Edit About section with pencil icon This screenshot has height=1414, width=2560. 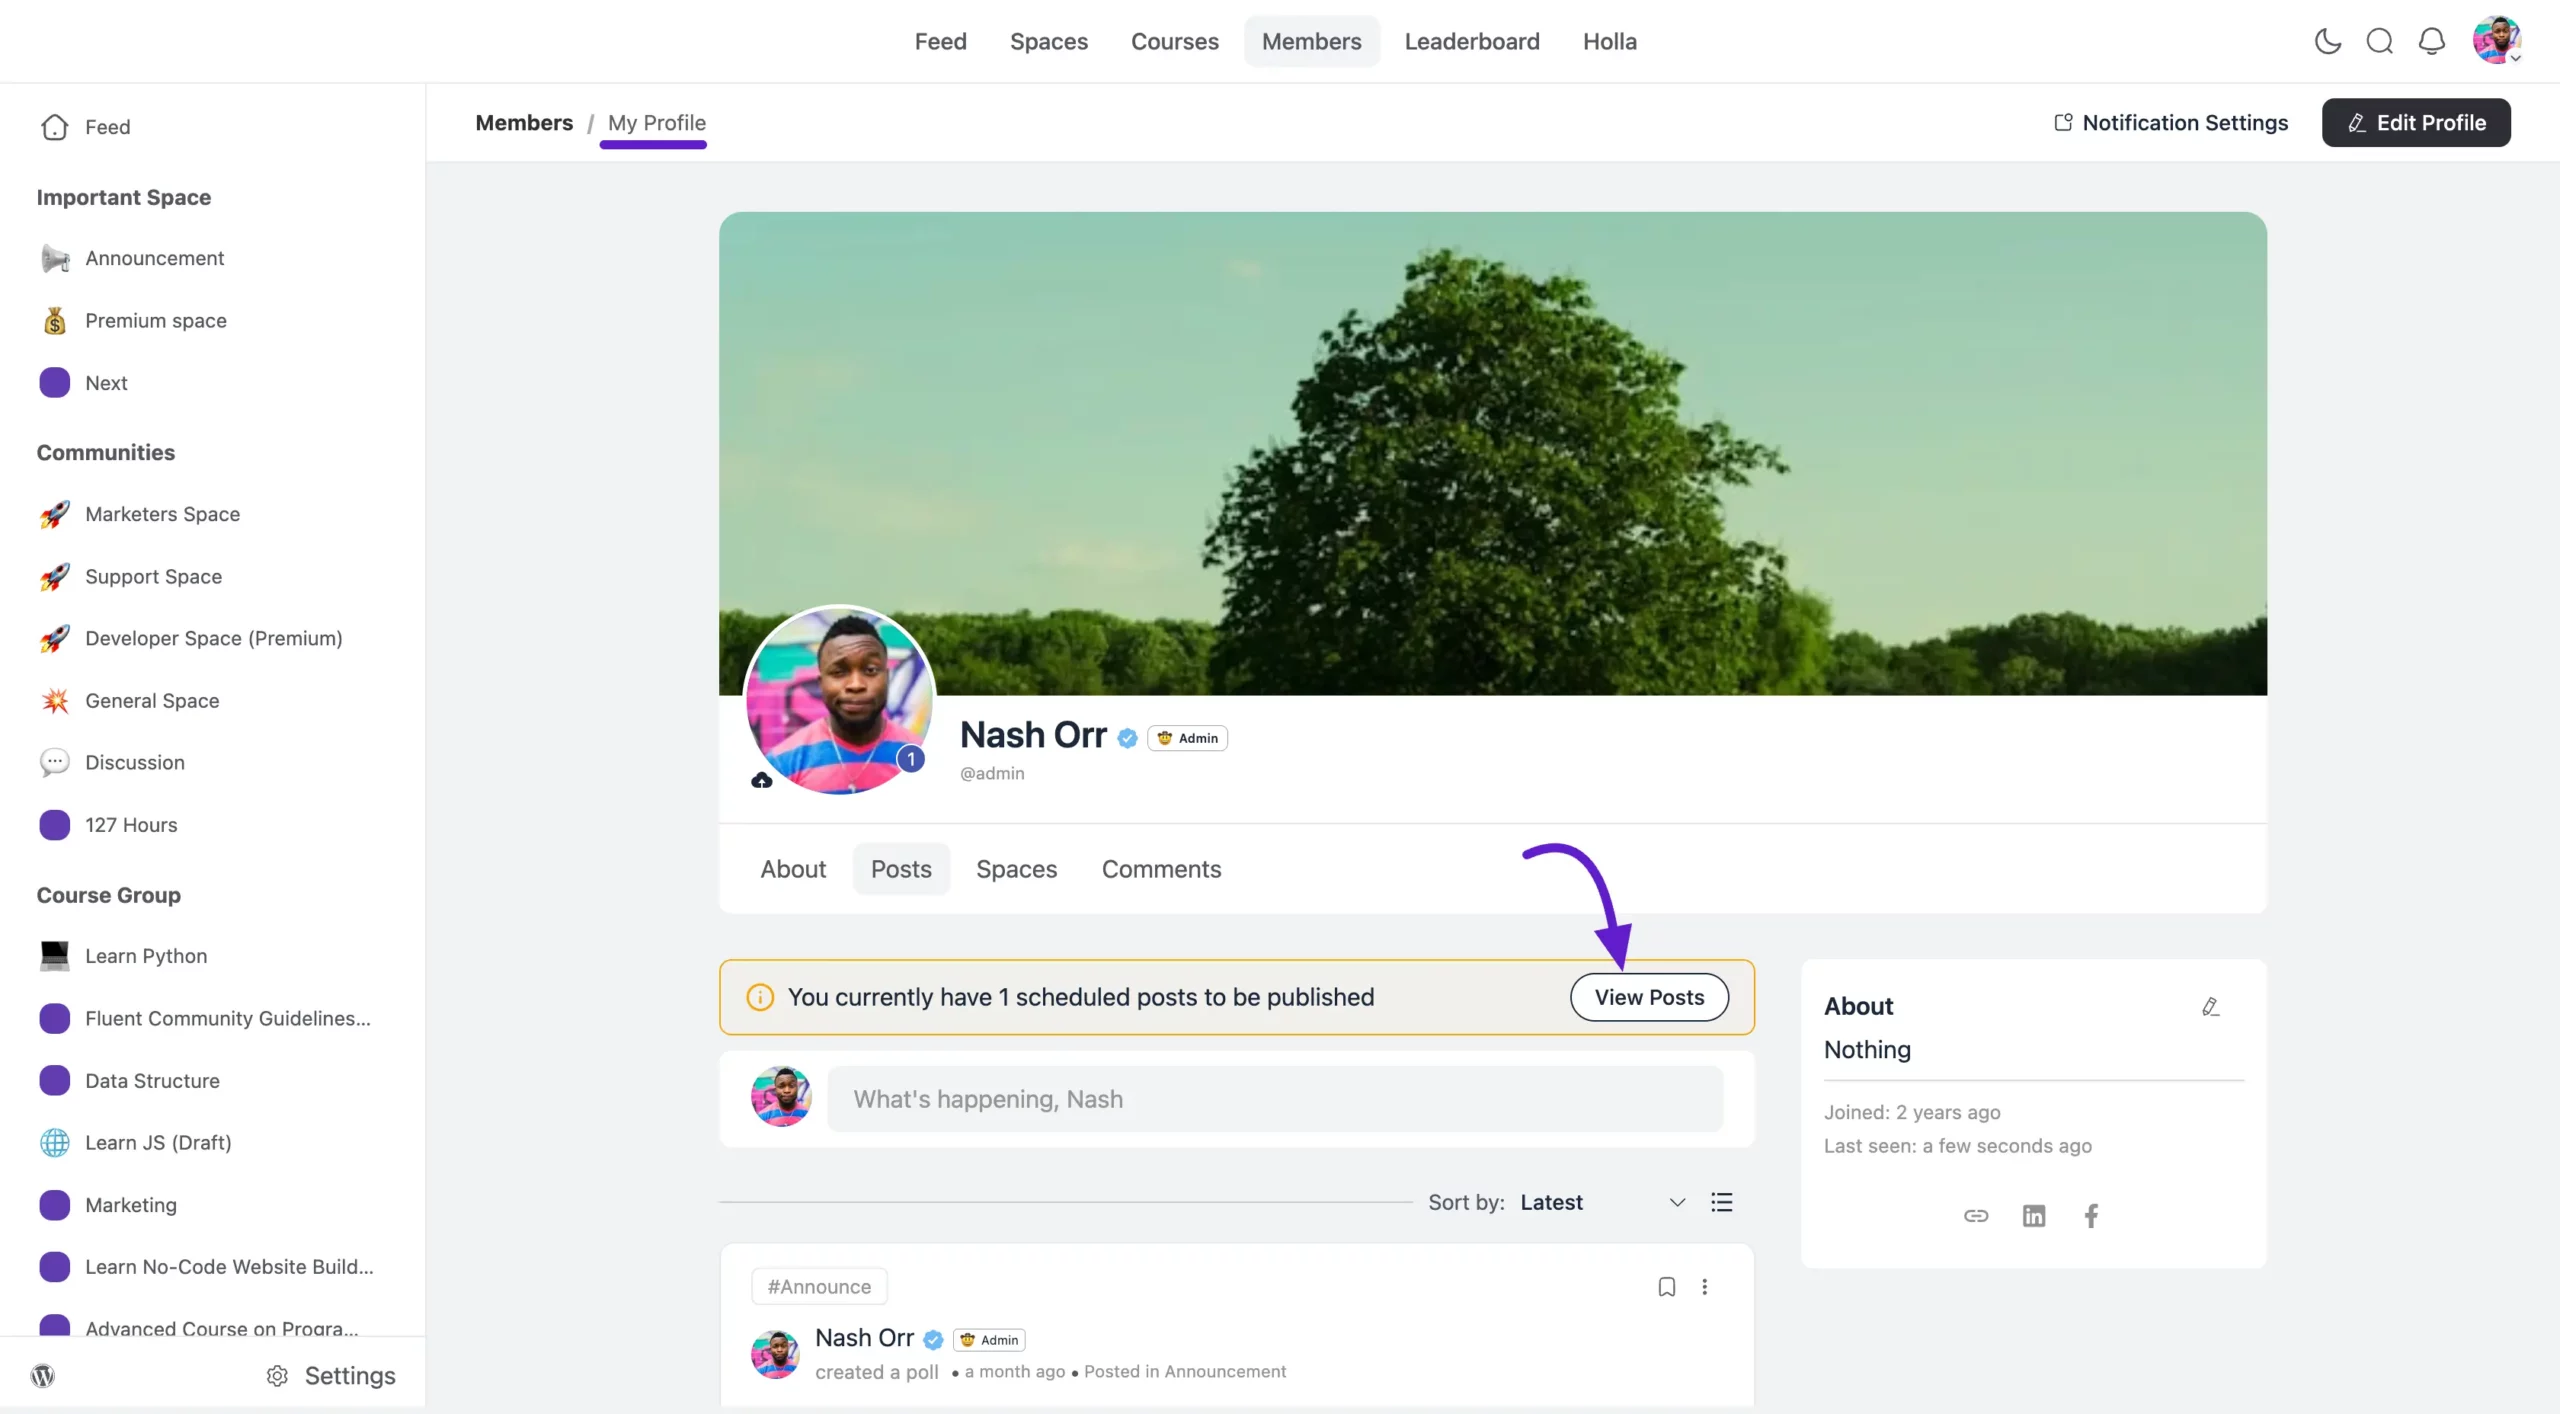click(x=2211, y=1007)
